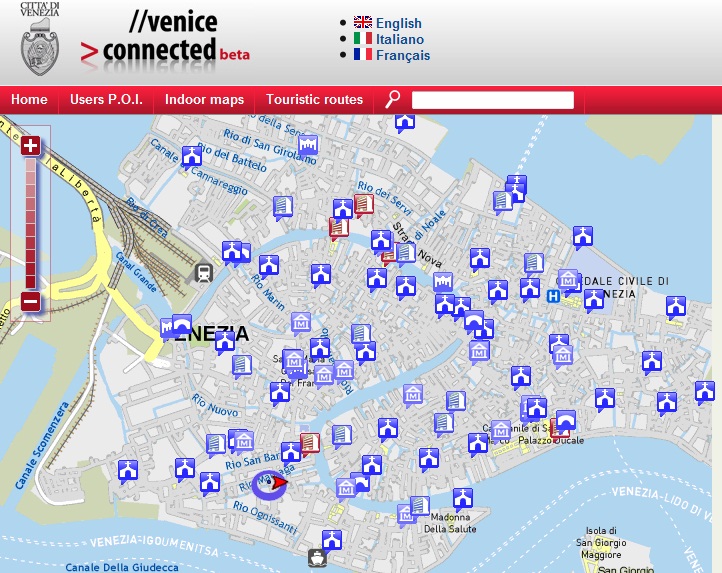Select red building marker near Rio dei Servi

pos(363,205)
